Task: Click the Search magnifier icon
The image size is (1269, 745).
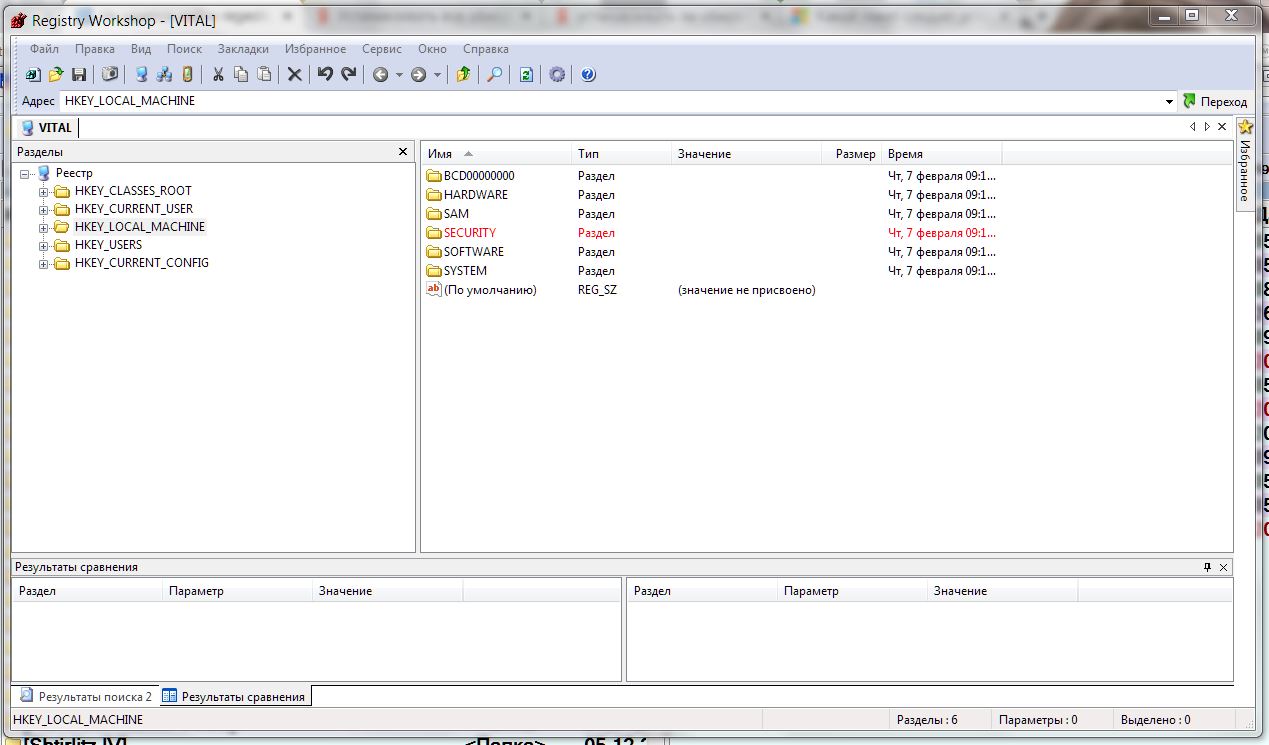Action: point(494,74)
